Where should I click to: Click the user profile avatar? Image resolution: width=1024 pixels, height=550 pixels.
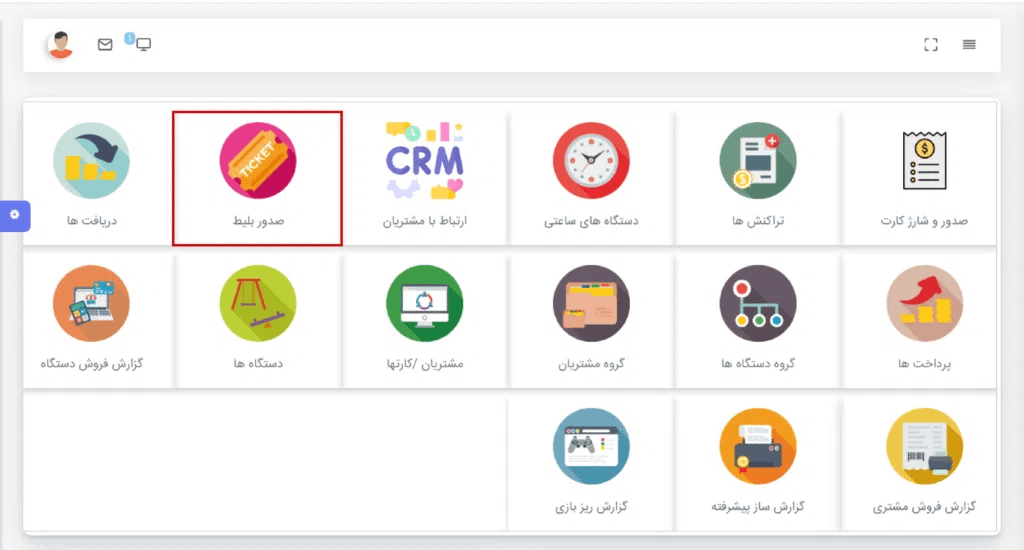pyautogui.click(x=61, y=45)
